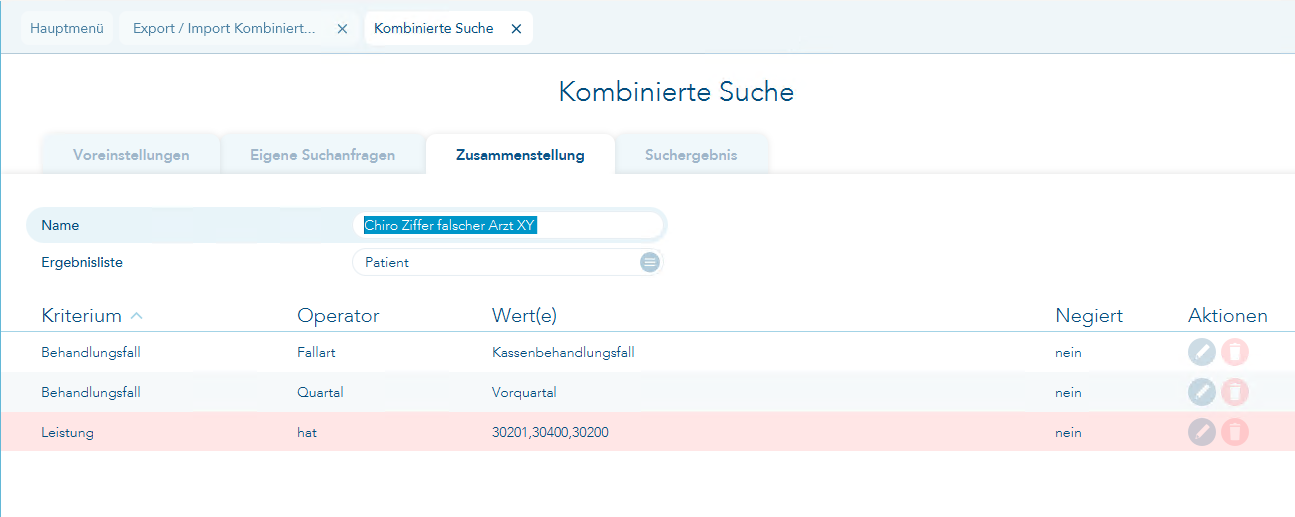Switch to Export / Import Kombiniert tab
This screenshot has width=1295, height=517.
coord(224,29)
